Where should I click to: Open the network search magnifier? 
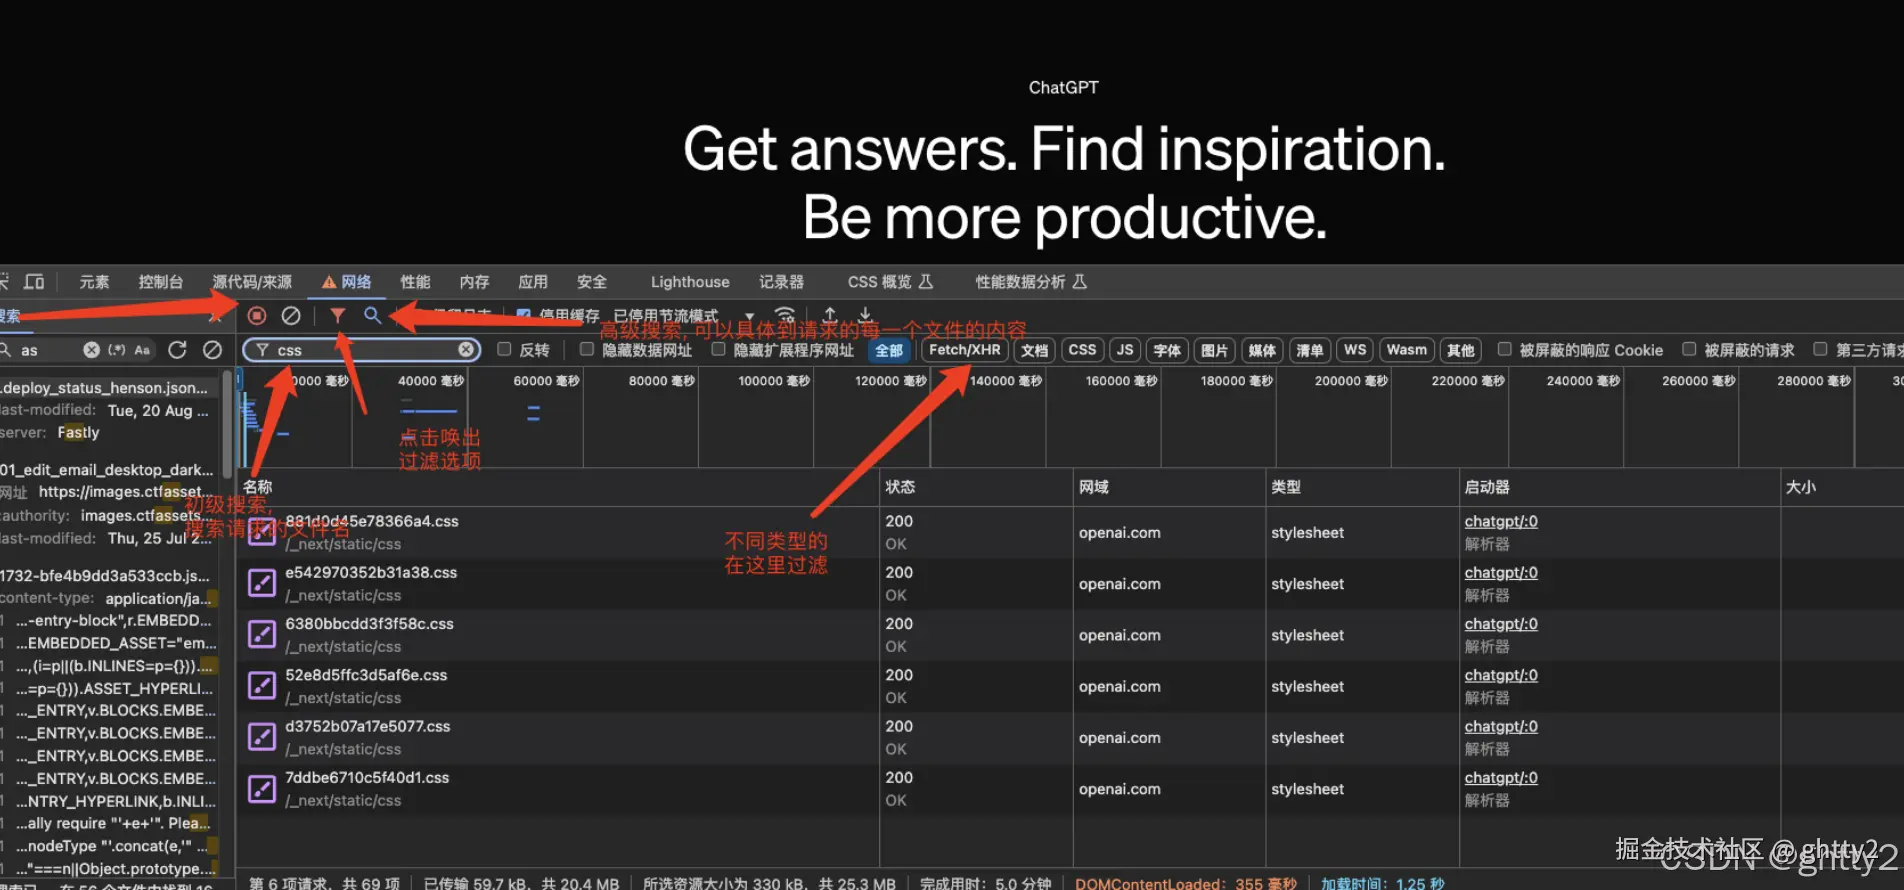tap(372, 315)
